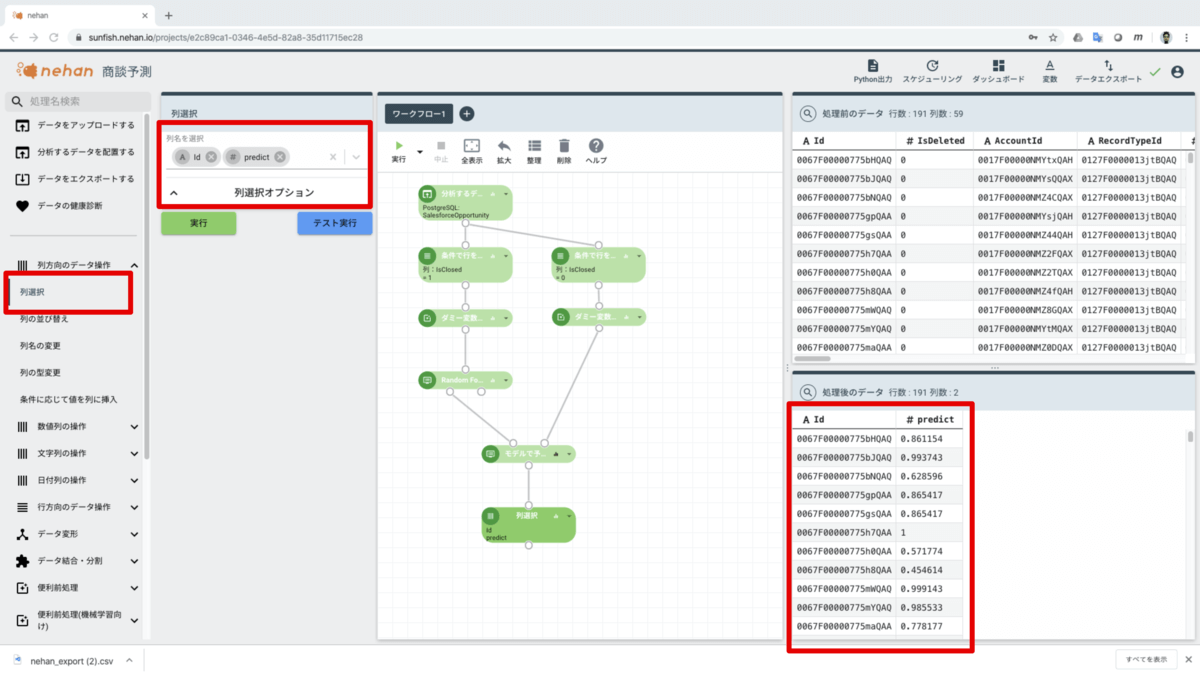Expand 文字列の操作 category
The height and width of the screenshot is (675, 1200).
pyautogui.click(x=134, y=453)
